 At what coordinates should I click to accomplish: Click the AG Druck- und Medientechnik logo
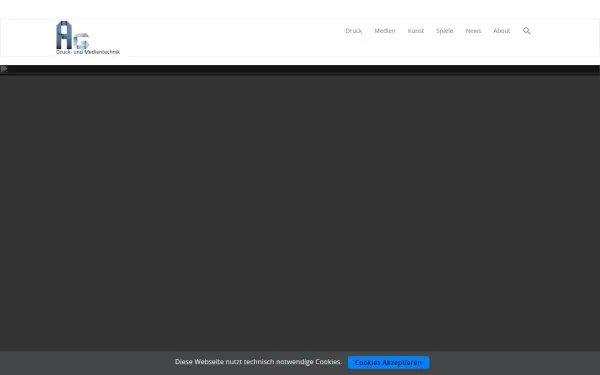[x=88, y=38]
